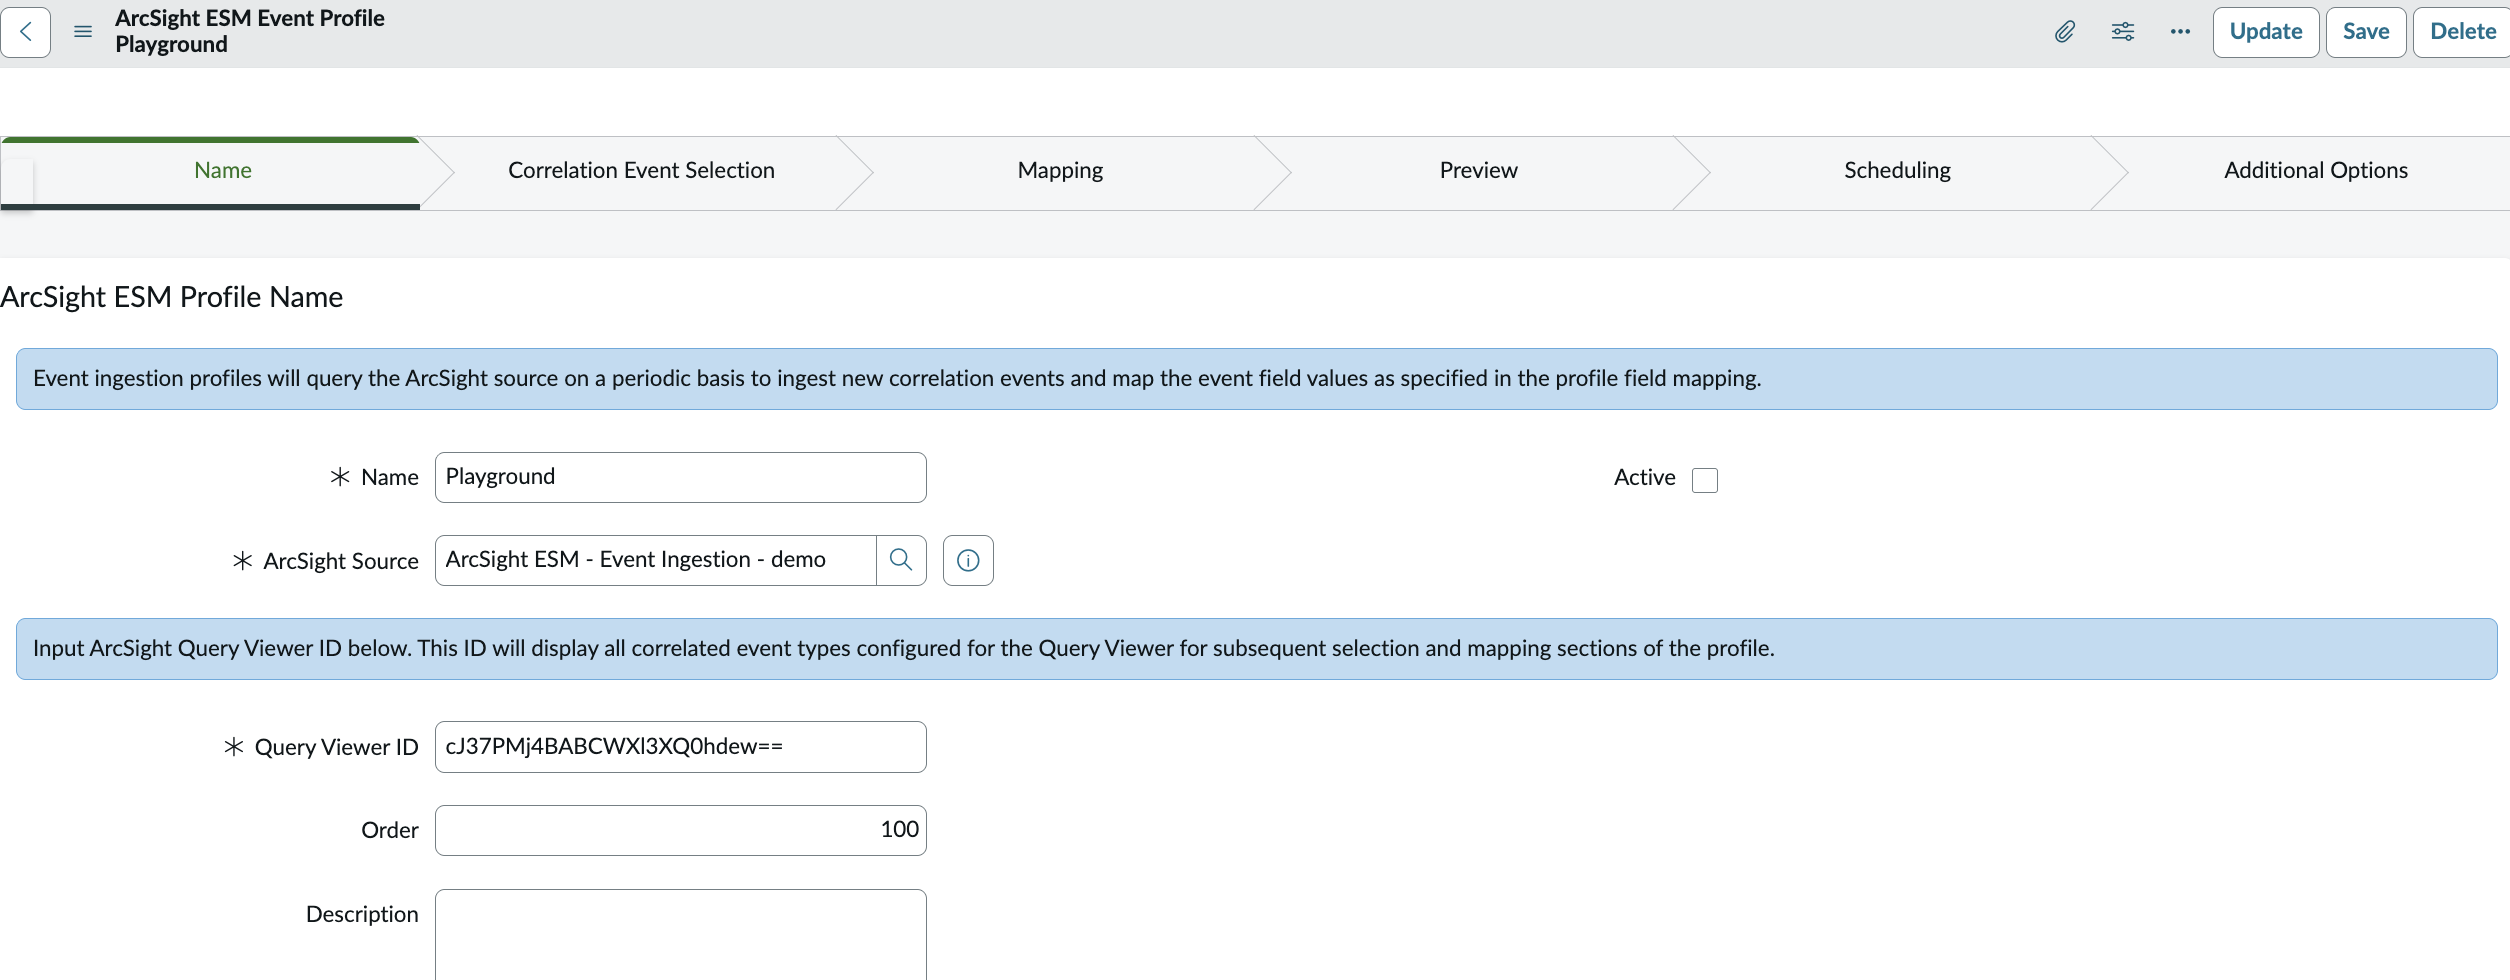Click the Description field label
2510x980 pixels.
tap(362, 914)
